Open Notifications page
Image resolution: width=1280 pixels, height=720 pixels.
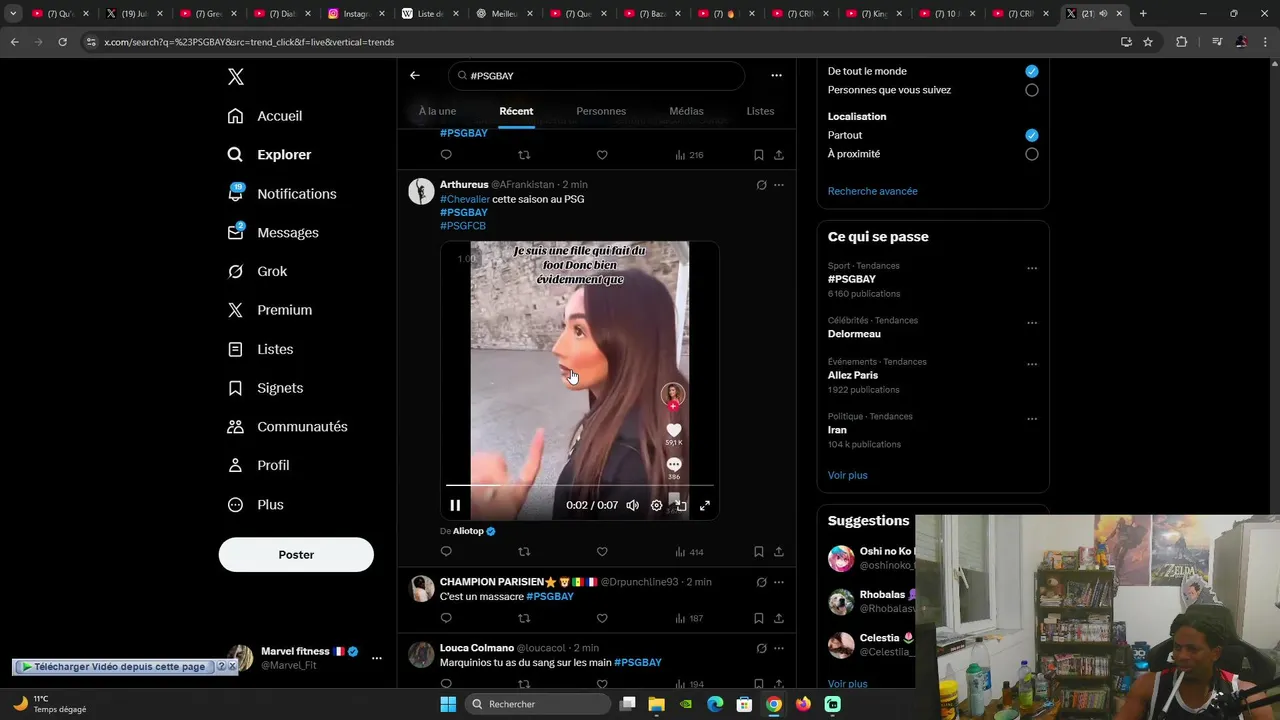283,194
